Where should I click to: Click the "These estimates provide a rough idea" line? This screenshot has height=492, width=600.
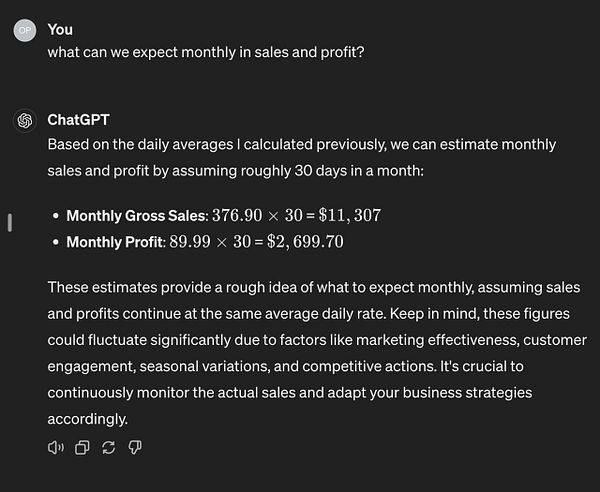(x=313, y=287)
